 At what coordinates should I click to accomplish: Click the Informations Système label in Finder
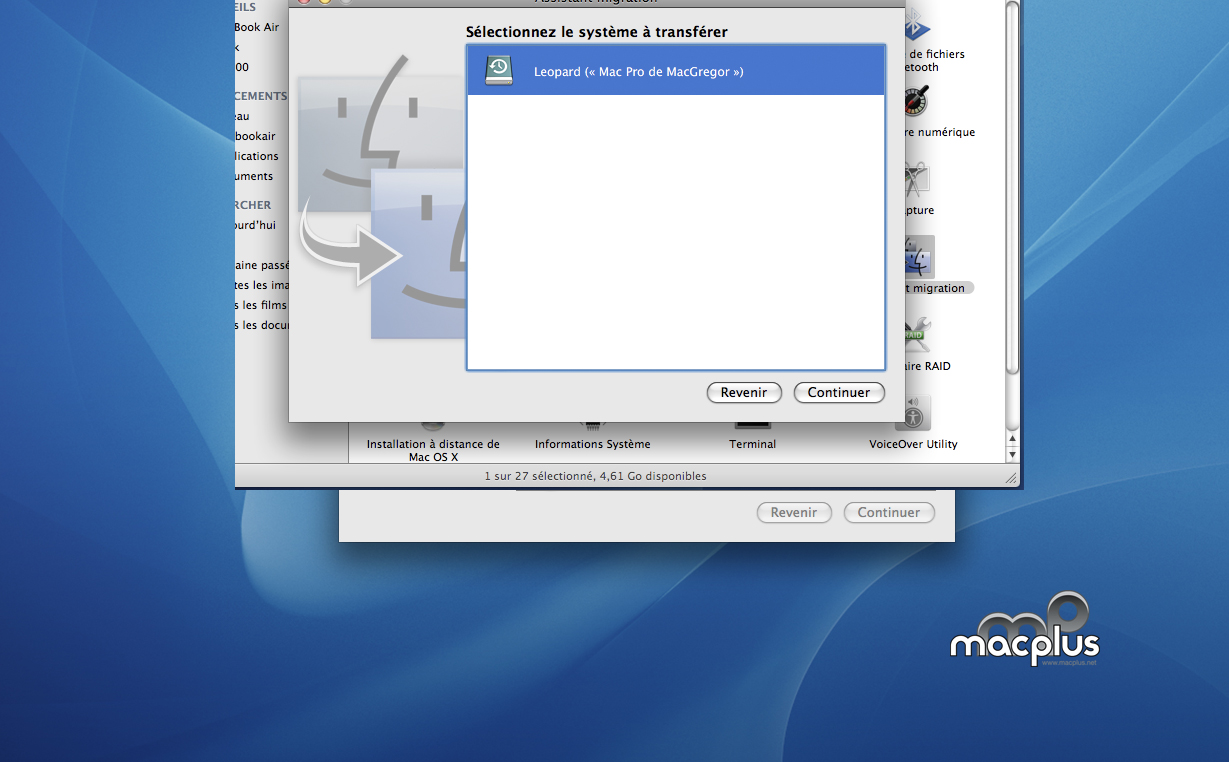point(592,444)
